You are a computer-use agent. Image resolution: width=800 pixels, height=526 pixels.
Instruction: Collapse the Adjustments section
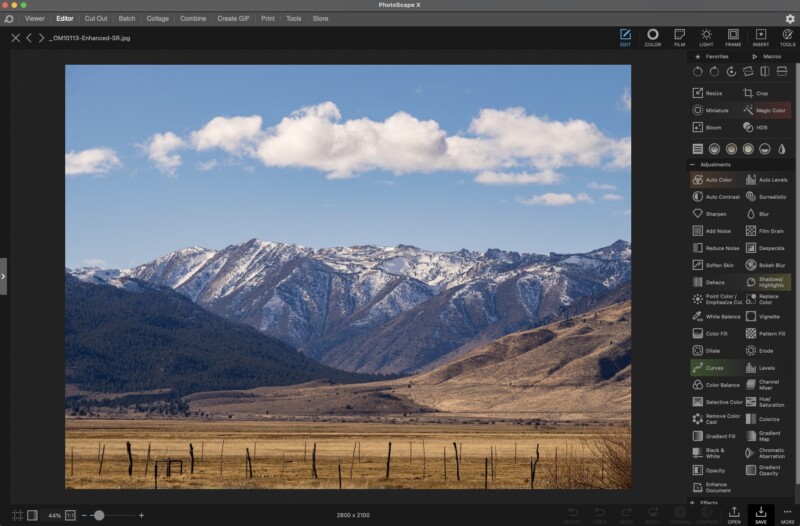(693, 164)
